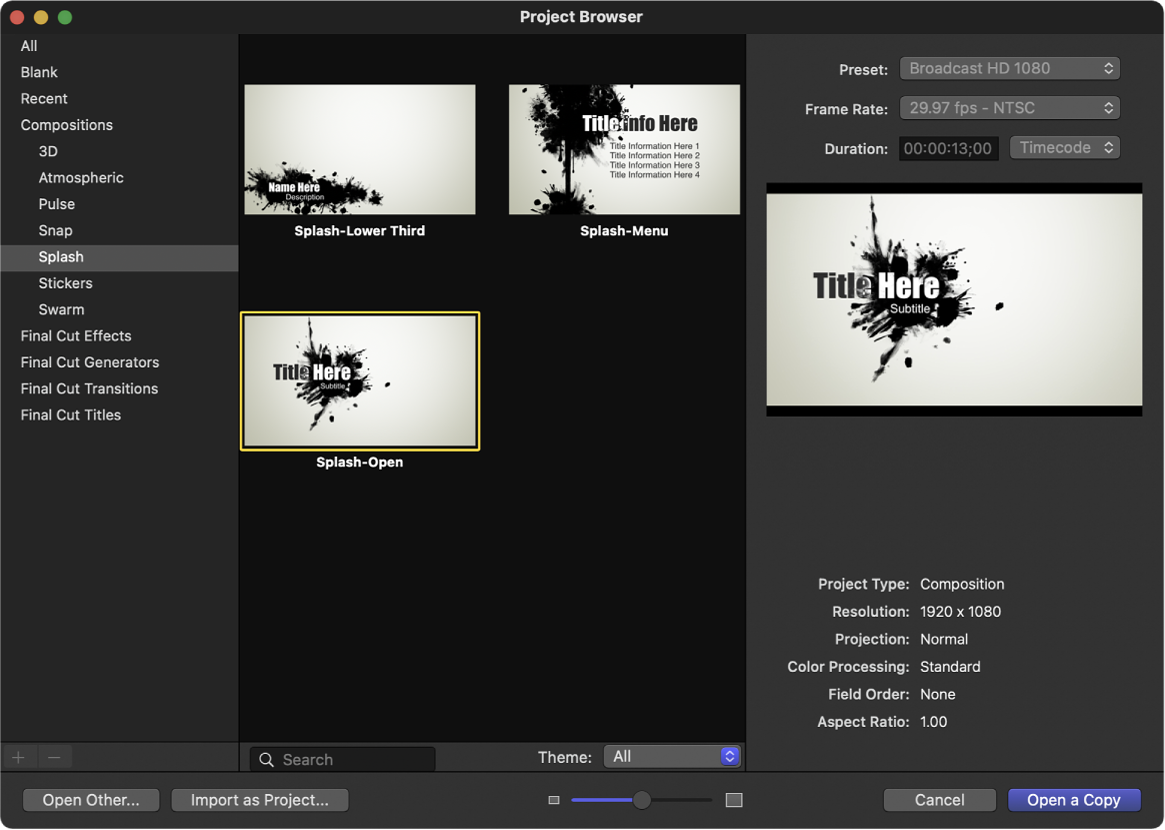Select the Splash-Lower Third template thumbnail
Image resolution: width=1165 pixels, height=830 pixels.
tap(360, 150)
